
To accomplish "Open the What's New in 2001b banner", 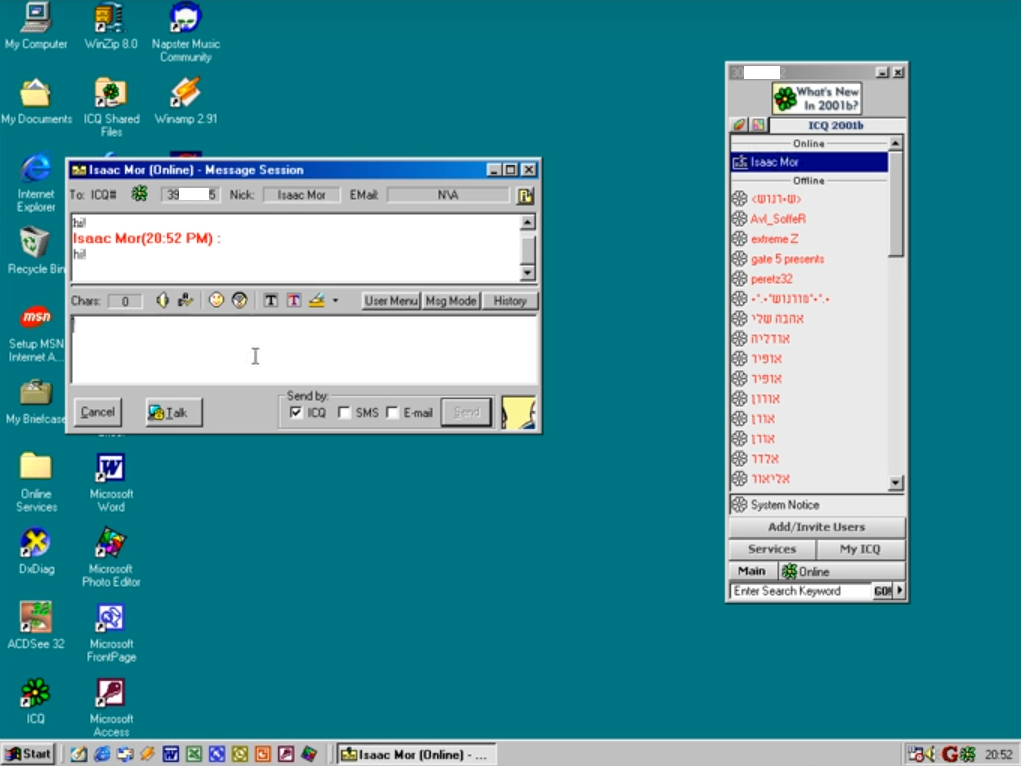I will (817, 98).
